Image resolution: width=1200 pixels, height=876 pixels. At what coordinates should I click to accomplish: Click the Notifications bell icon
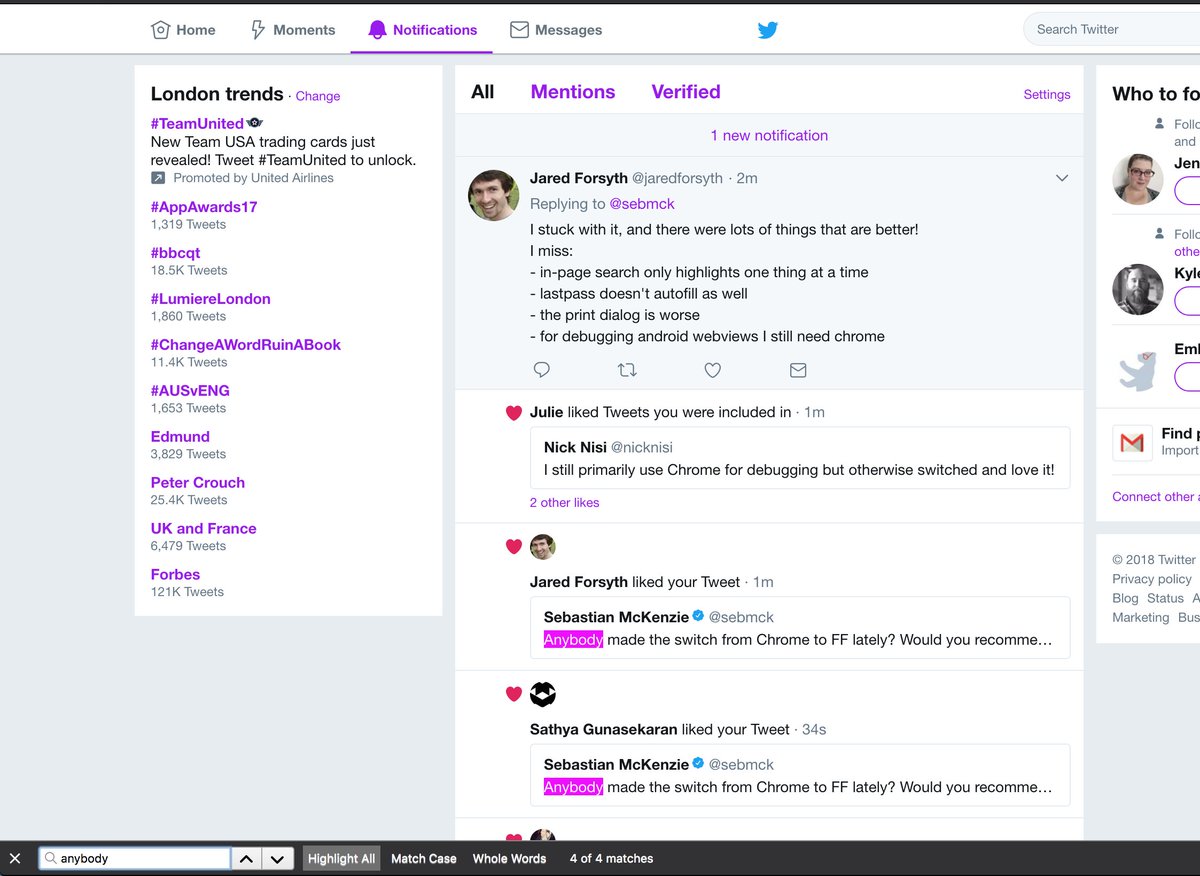377,30
